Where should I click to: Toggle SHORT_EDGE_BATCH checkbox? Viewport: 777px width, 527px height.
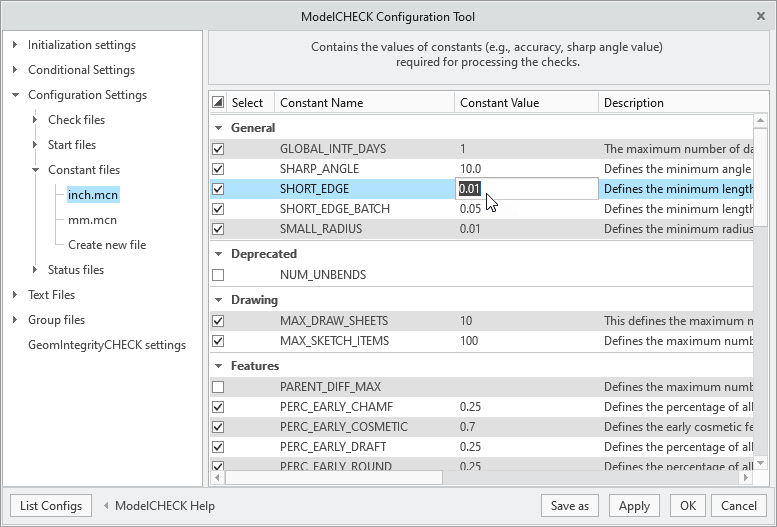click(218, 209)
